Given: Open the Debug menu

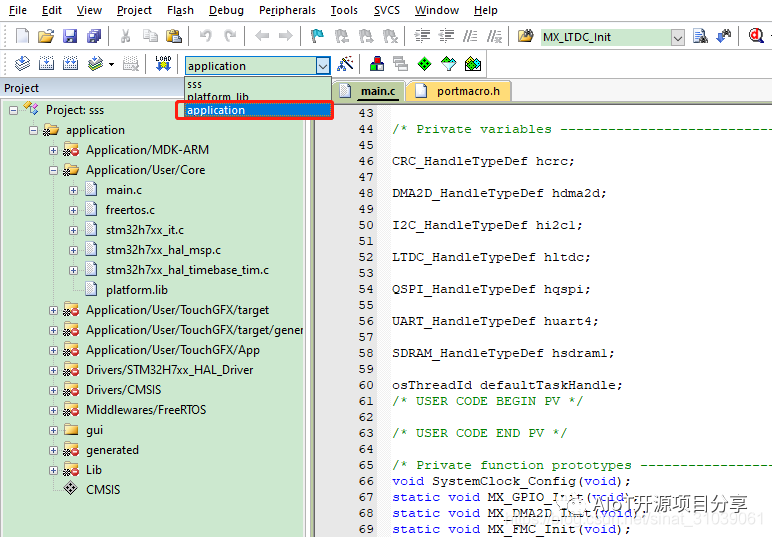Looking at the screenshot, I should tap(226, 10).
